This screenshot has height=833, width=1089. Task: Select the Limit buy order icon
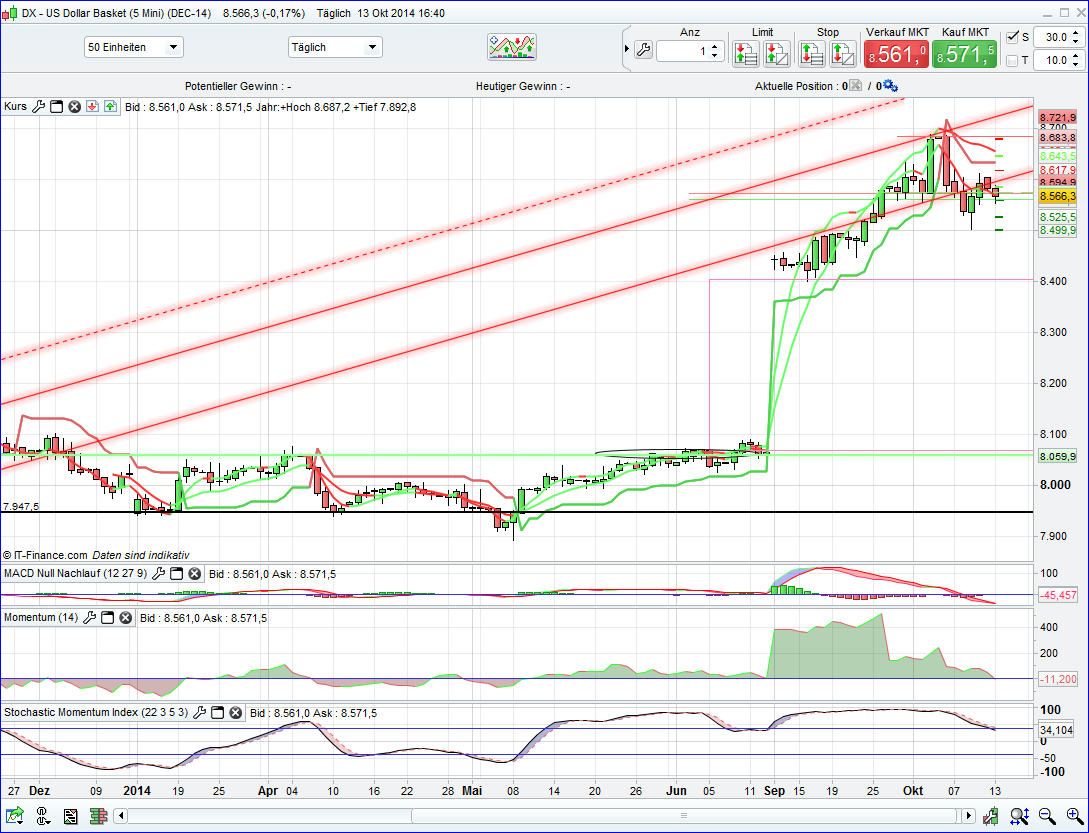(x=746, y=53)
